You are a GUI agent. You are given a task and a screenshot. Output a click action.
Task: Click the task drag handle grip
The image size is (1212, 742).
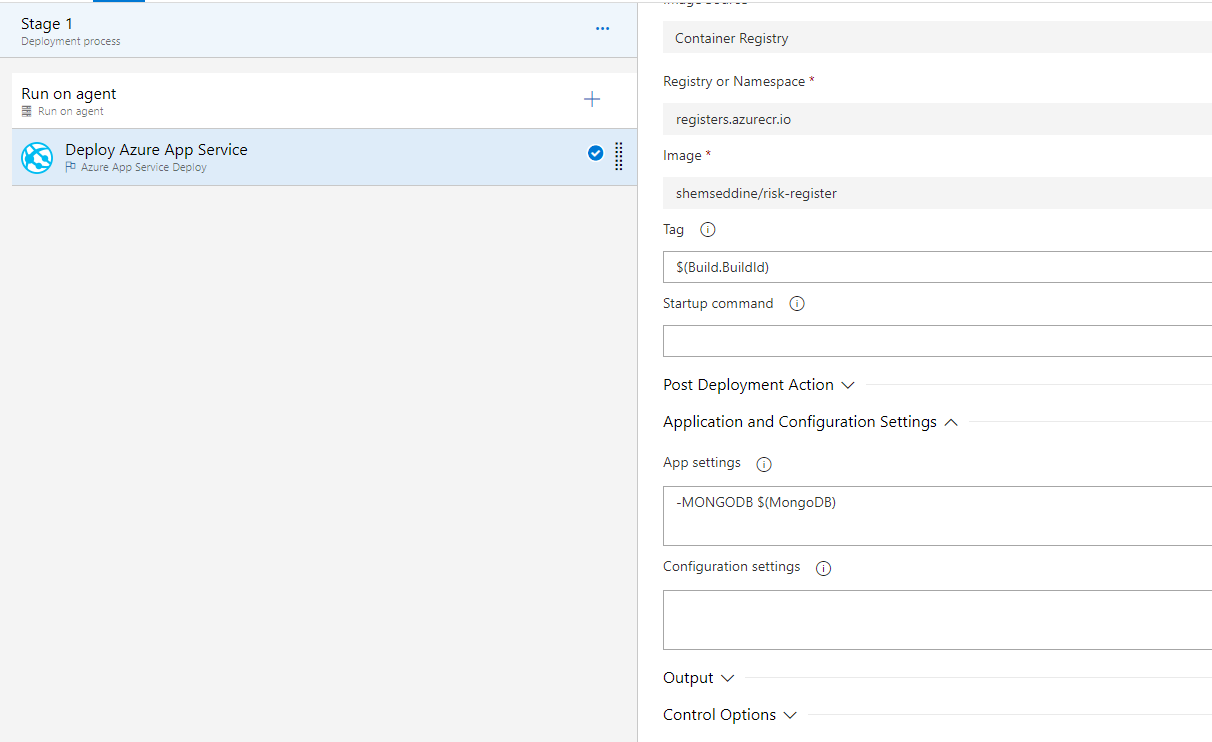619,156
